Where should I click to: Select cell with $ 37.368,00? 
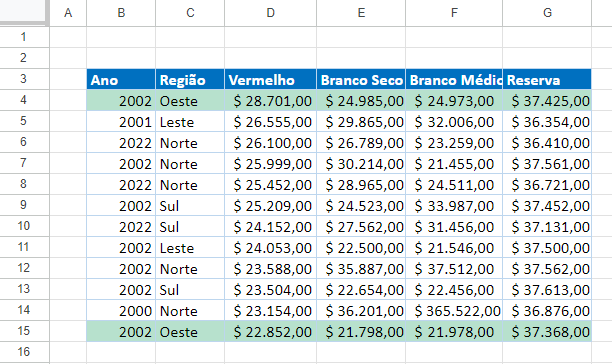pyautogui.click(x=547, y=332)
